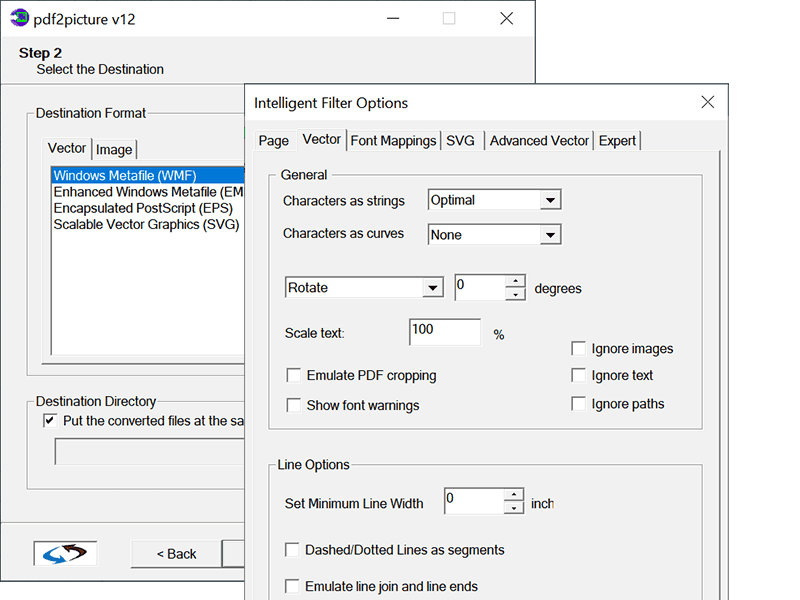Screen dimensions: 800x600
Task: Open the Font Mappings tab
Action: 393,141
